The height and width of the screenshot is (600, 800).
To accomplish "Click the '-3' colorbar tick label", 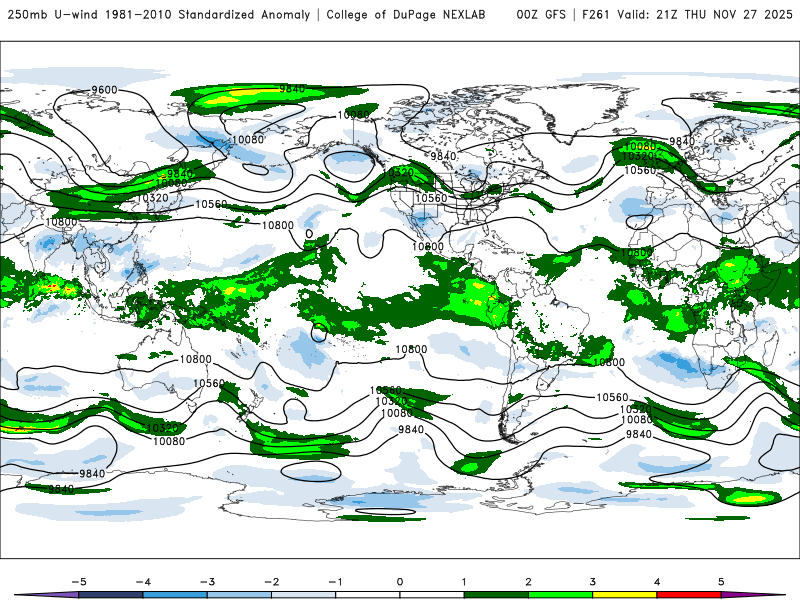I will pyautogui.click(x=207, y=582).
